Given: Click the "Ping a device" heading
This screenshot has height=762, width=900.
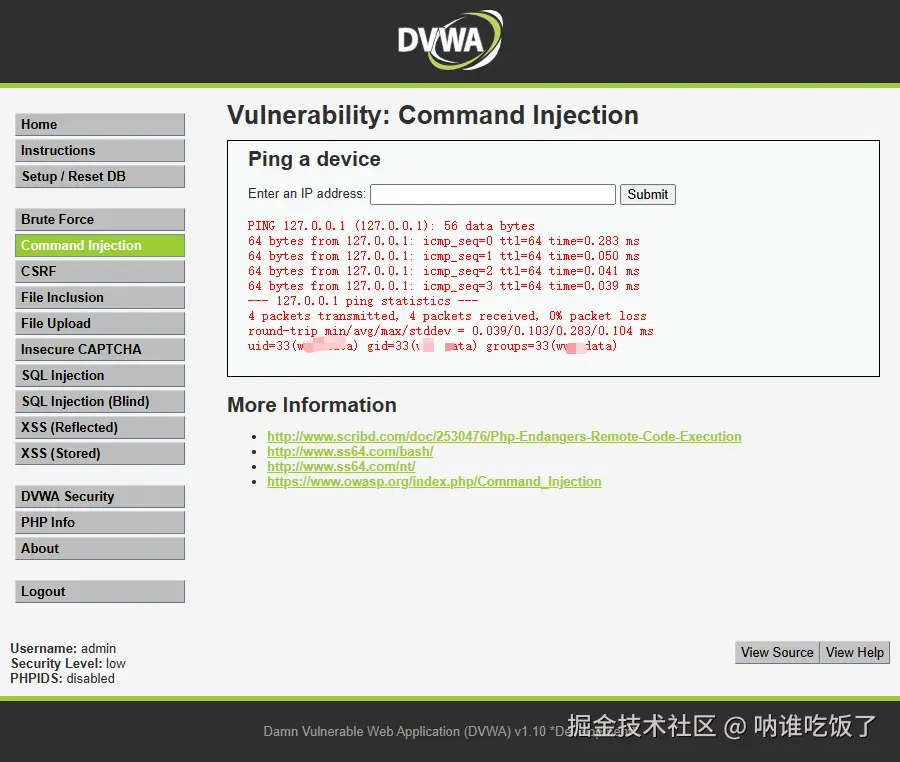Looking at the screenshot, I should pos(314,159).
